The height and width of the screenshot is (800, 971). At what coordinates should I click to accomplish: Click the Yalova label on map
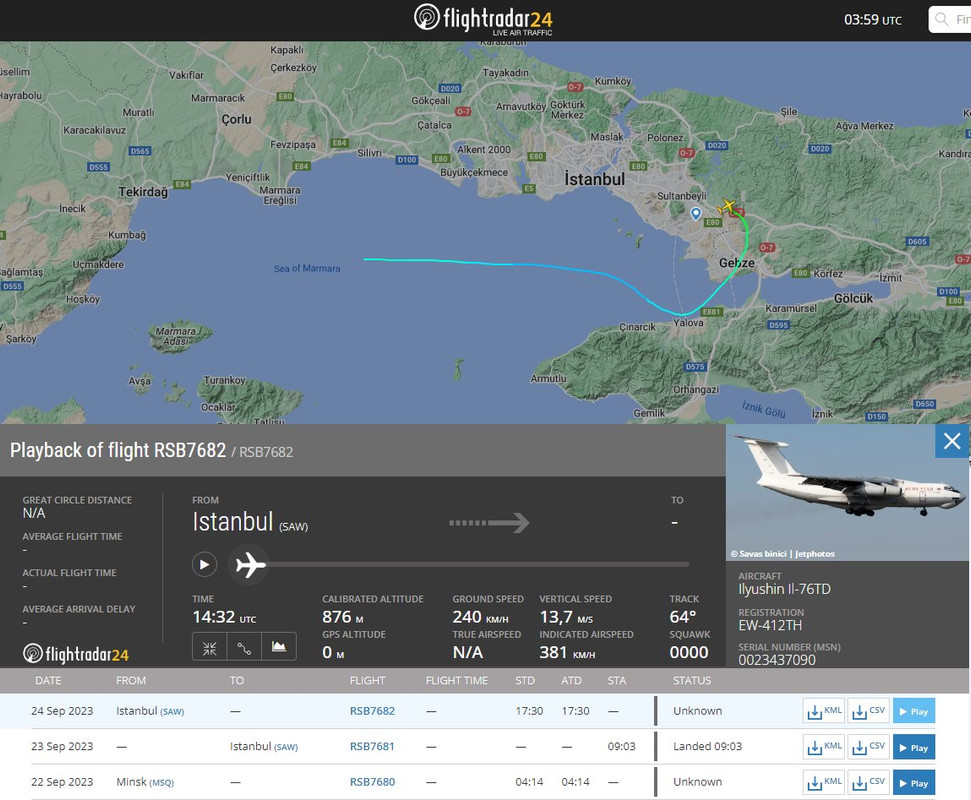(x=688, y=323)
